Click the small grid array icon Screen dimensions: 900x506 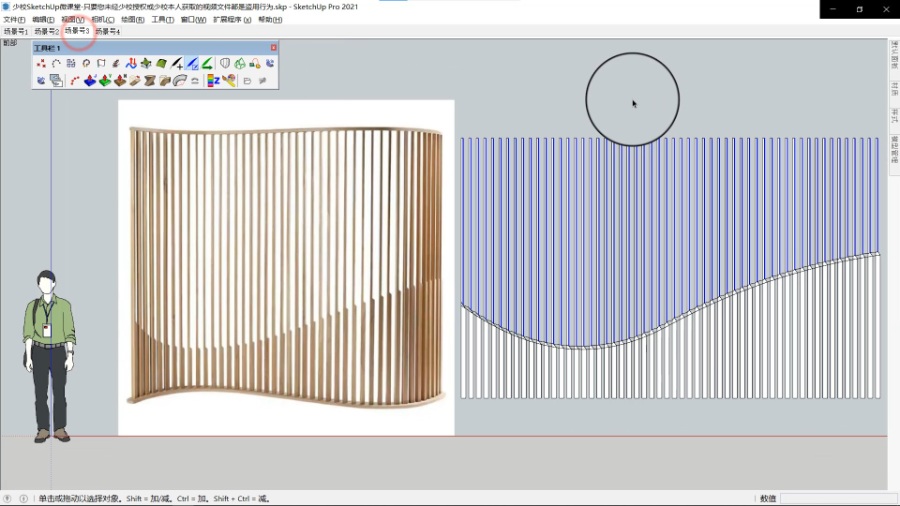click(x=71, y=64)
